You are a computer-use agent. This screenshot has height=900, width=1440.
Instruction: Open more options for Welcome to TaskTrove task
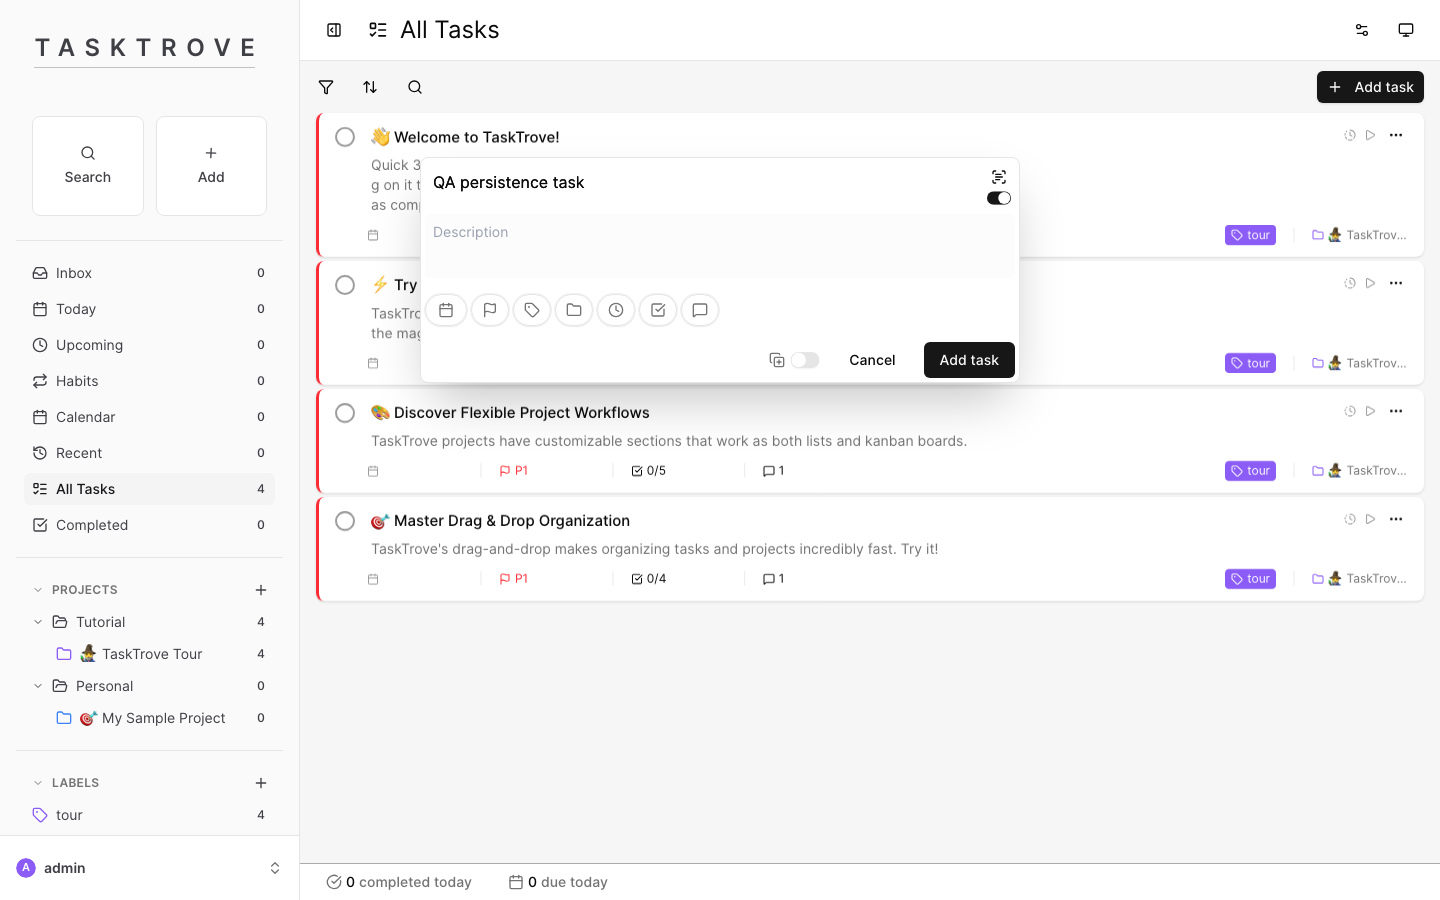[x=1396, y=135]
